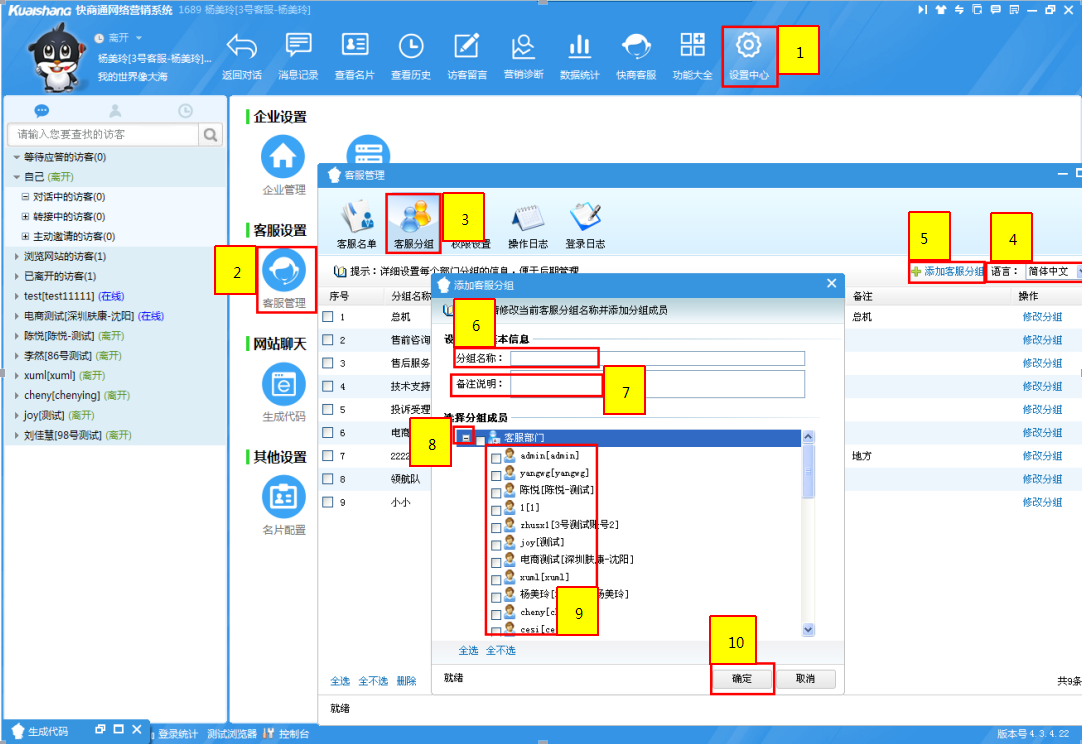Select checkbox for row 1 总机
The height and width of the screenshot is (744, 1082).
328,317
